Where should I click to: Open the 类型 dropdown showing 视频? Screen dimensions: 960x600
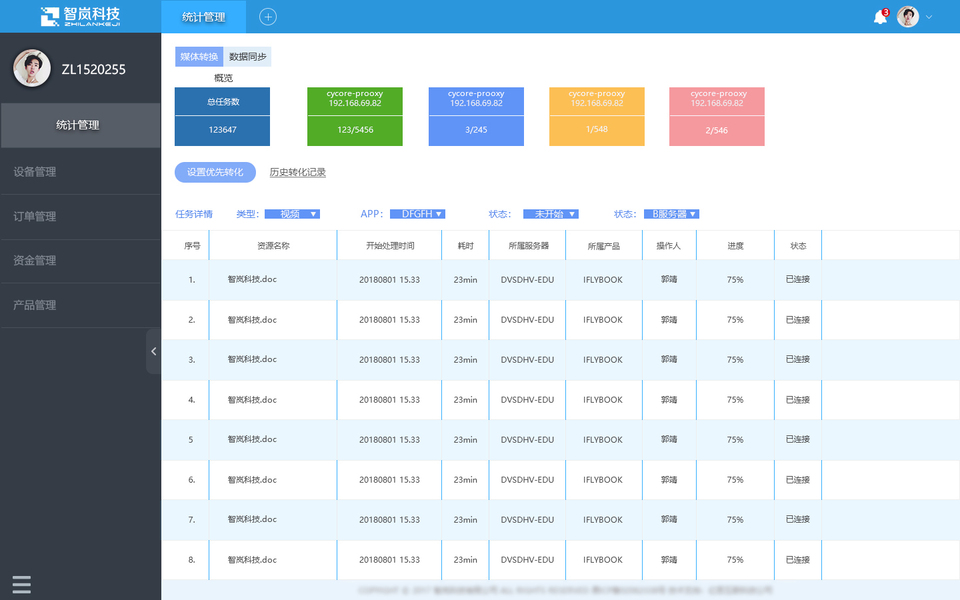293,214
